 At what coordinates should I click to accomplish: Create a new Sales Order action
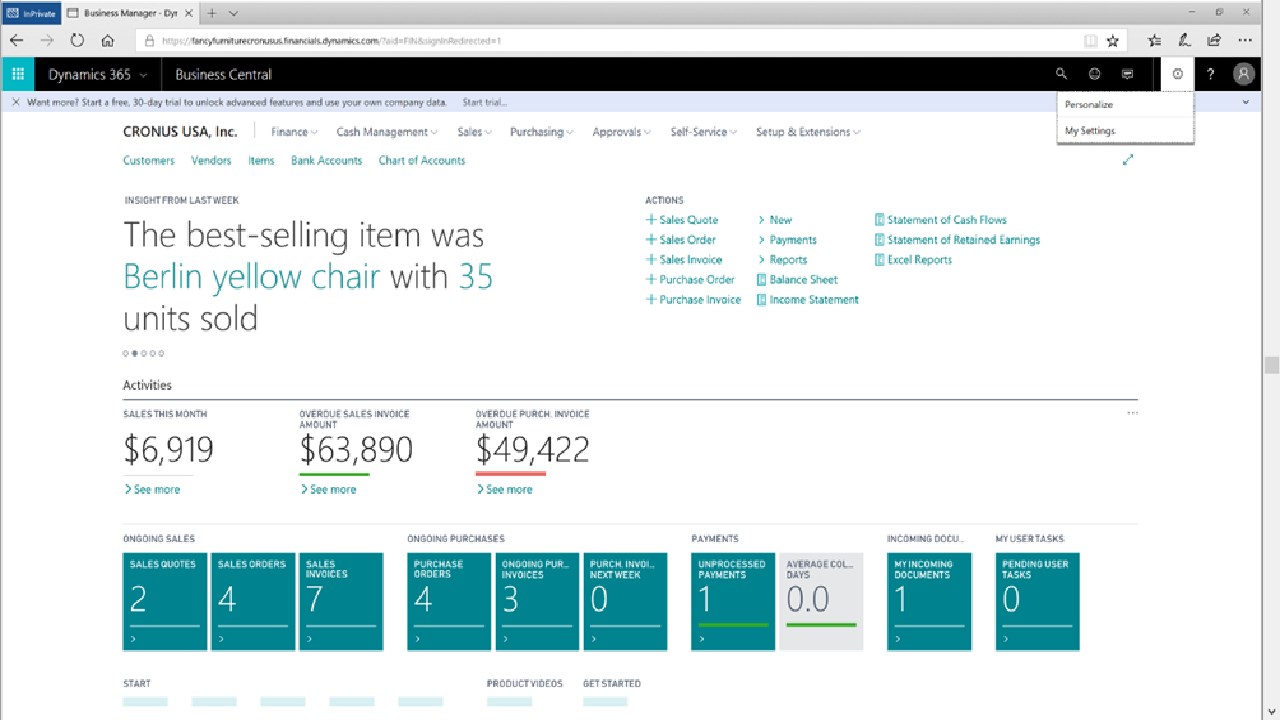[681, 240]
